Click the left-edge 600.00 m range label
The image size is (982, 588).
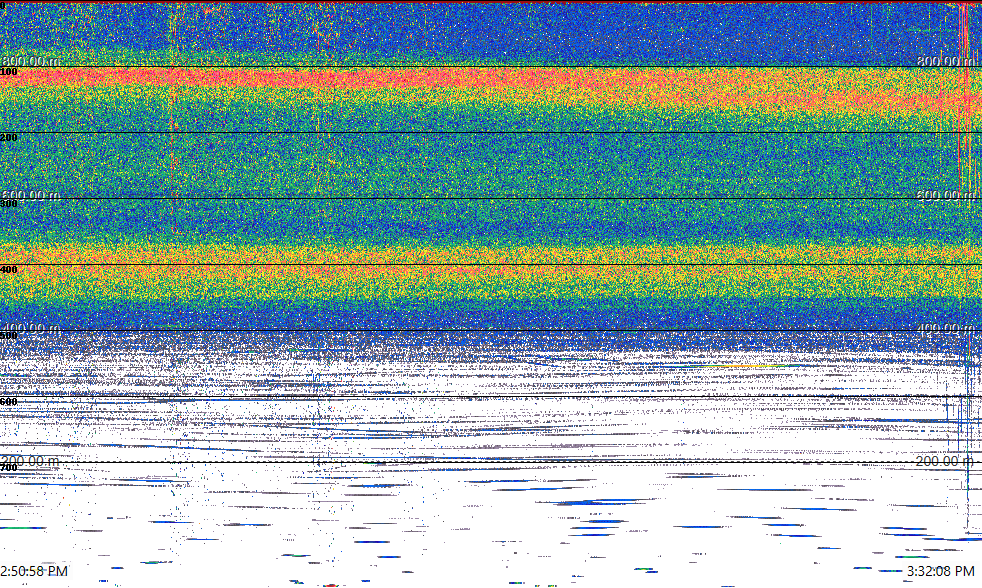coord(31,195)
